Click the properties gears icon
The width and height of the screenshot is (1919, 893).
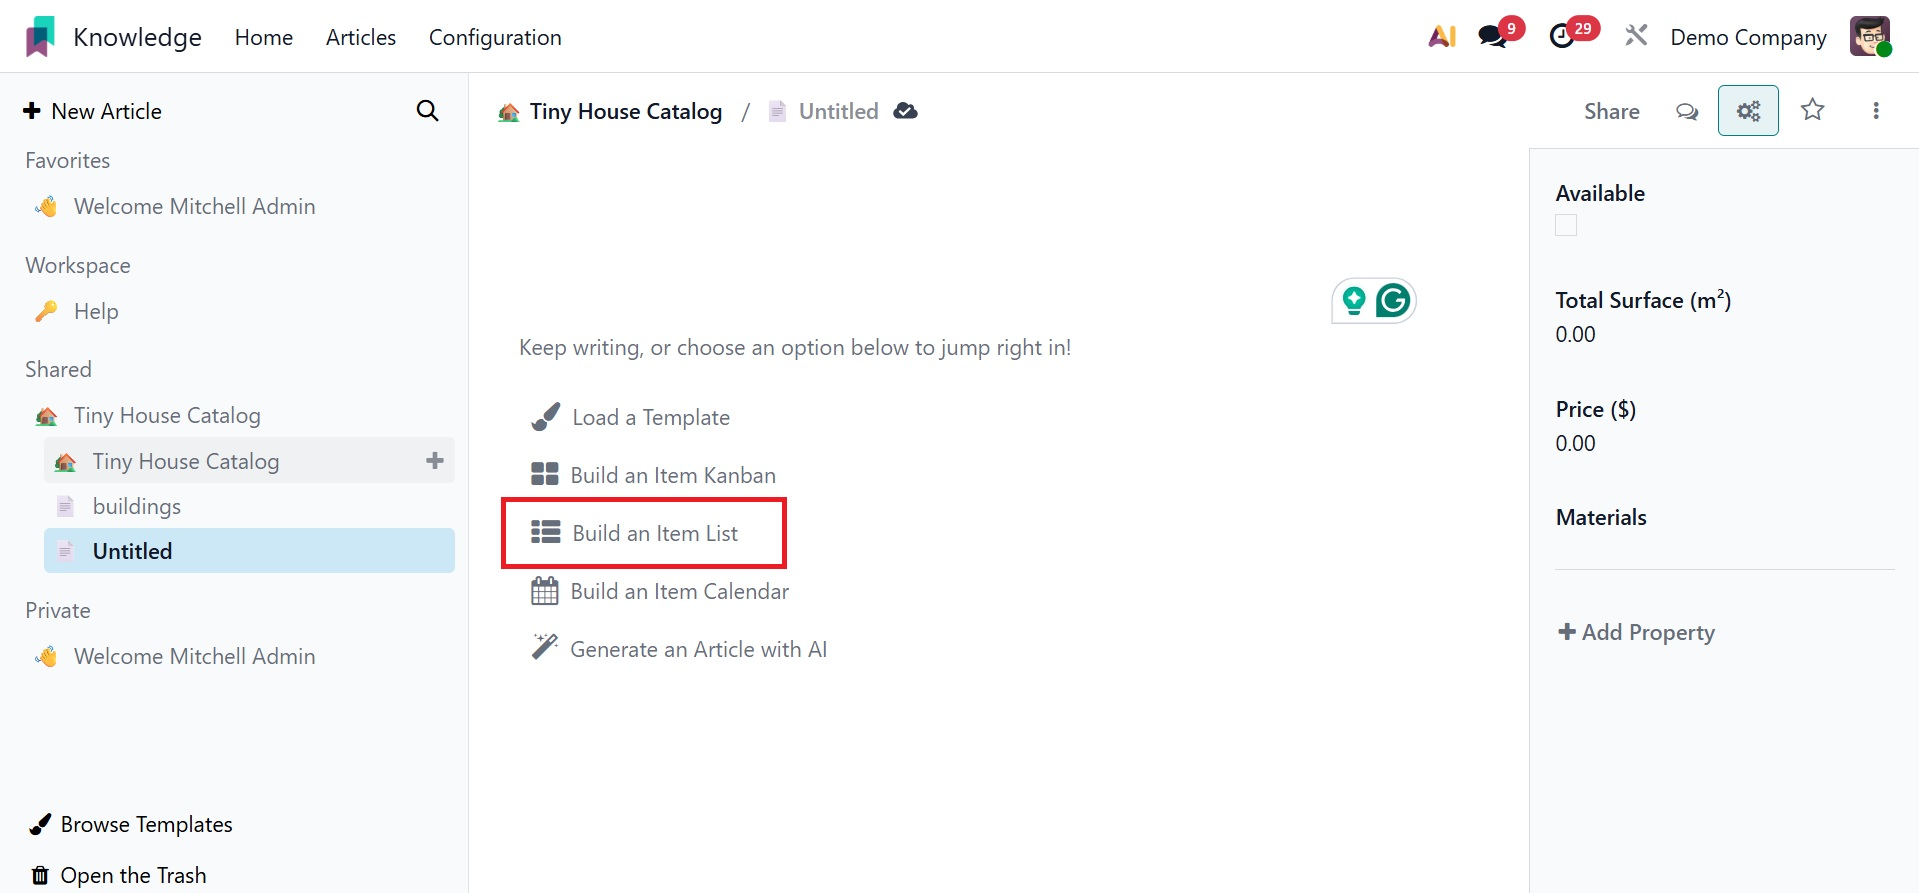[1747, 111]
